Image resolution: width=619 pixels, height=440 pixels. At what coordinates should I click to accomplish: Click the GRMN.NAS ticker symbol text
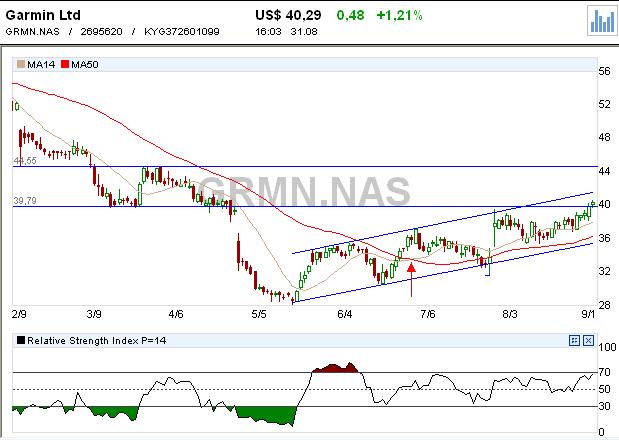pyautogui.click(x=32, y=32)
